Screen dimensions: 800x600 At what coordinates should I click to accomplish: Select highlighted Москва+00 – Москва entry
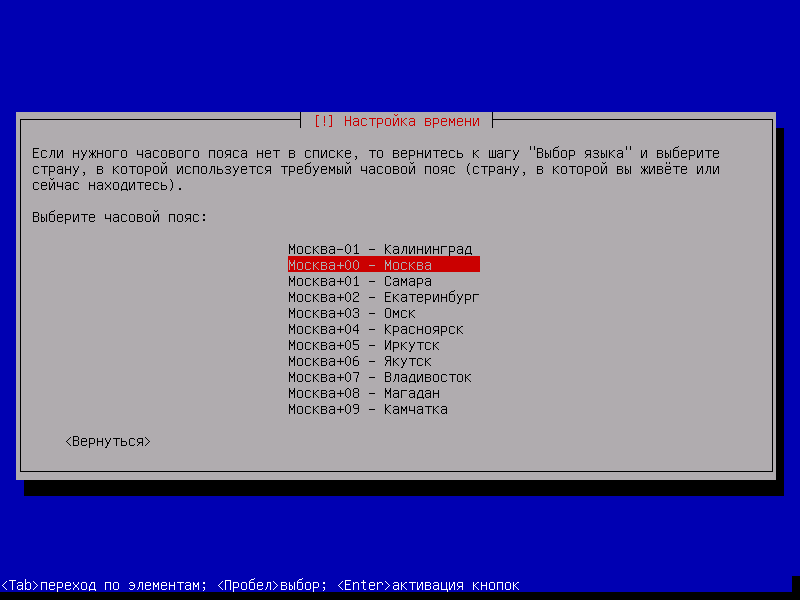(x=384, y=265)
